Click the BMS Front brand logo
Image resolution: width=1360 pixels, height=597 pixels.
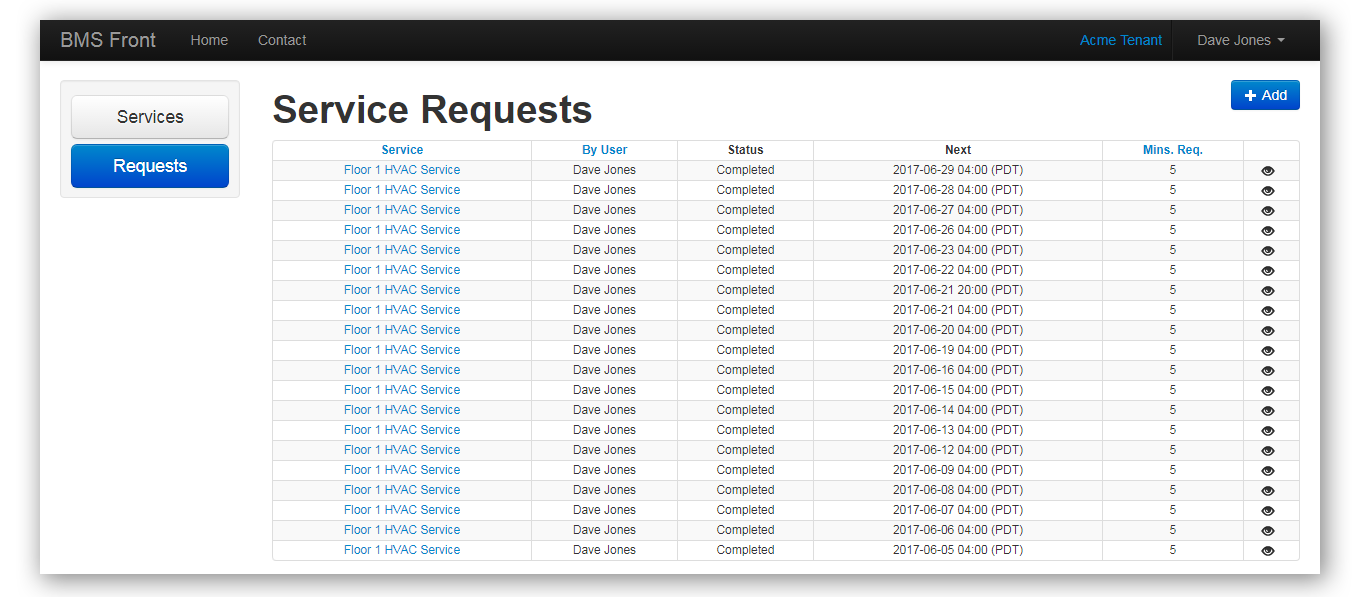pyautogui.click(x=108, y=40)
